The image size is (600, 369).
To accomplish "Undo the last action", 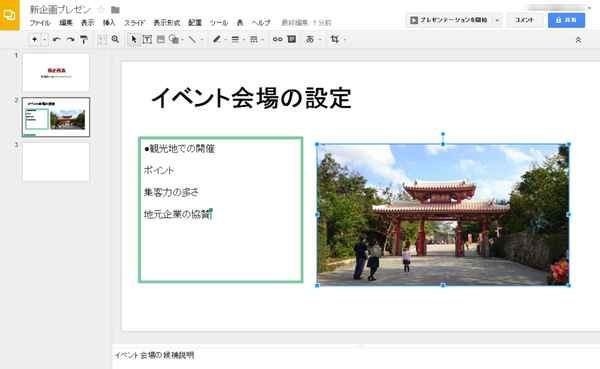I will click(x=57, y=39).
